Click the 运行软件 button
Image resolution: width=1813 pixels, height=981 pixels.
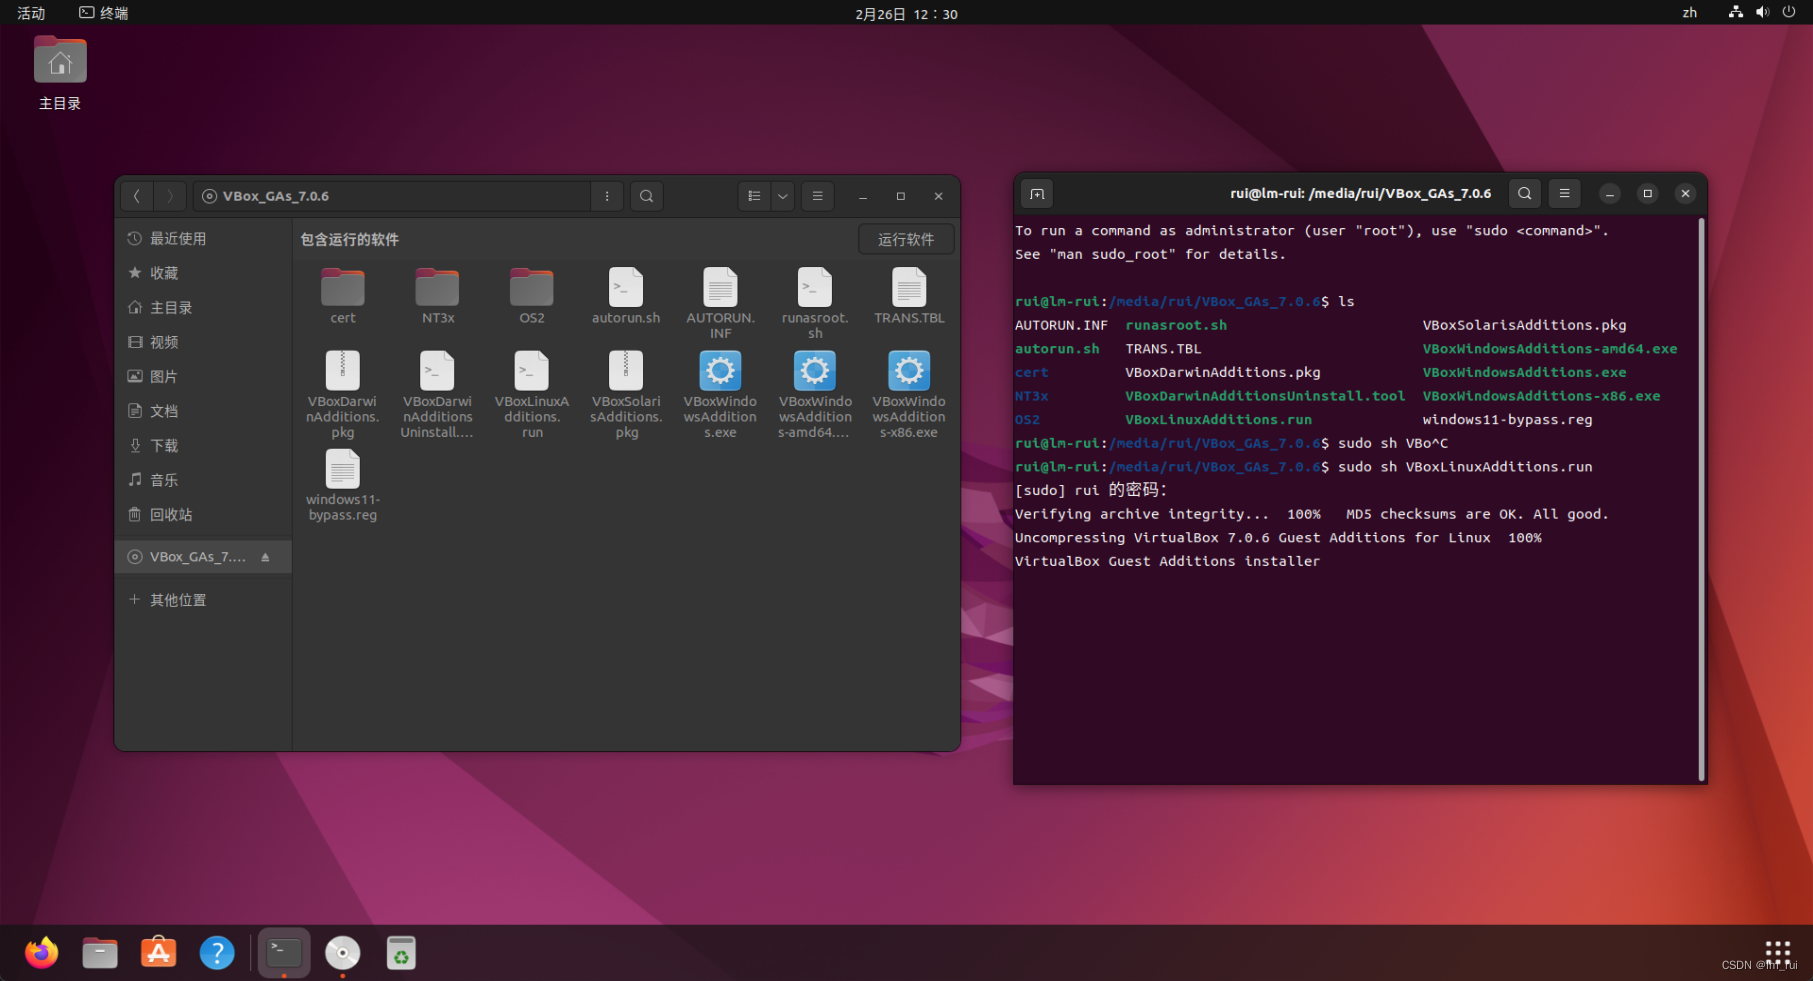pos(906,239)
